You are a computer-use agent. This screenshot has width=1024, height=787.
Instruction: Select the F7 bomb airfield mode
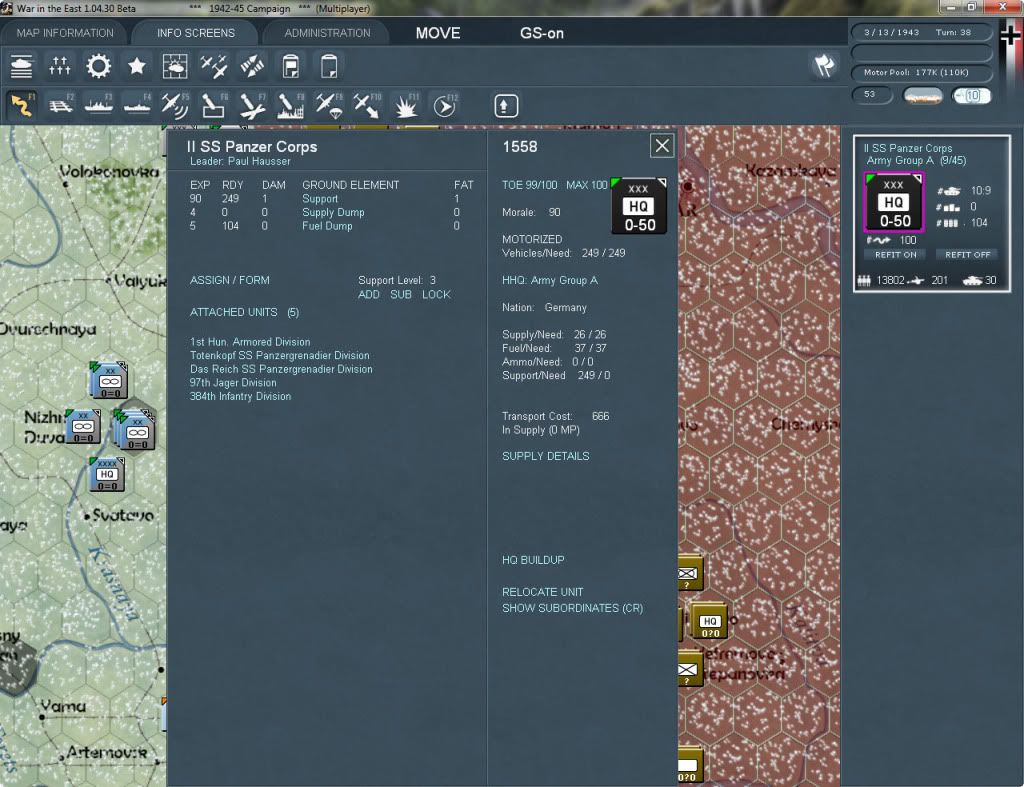click(252, 105)
